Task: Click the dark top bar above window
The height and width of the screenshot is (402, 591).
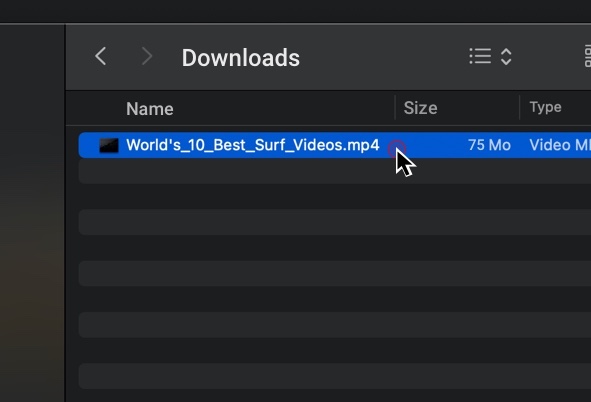Action: (x=296, y=11)
